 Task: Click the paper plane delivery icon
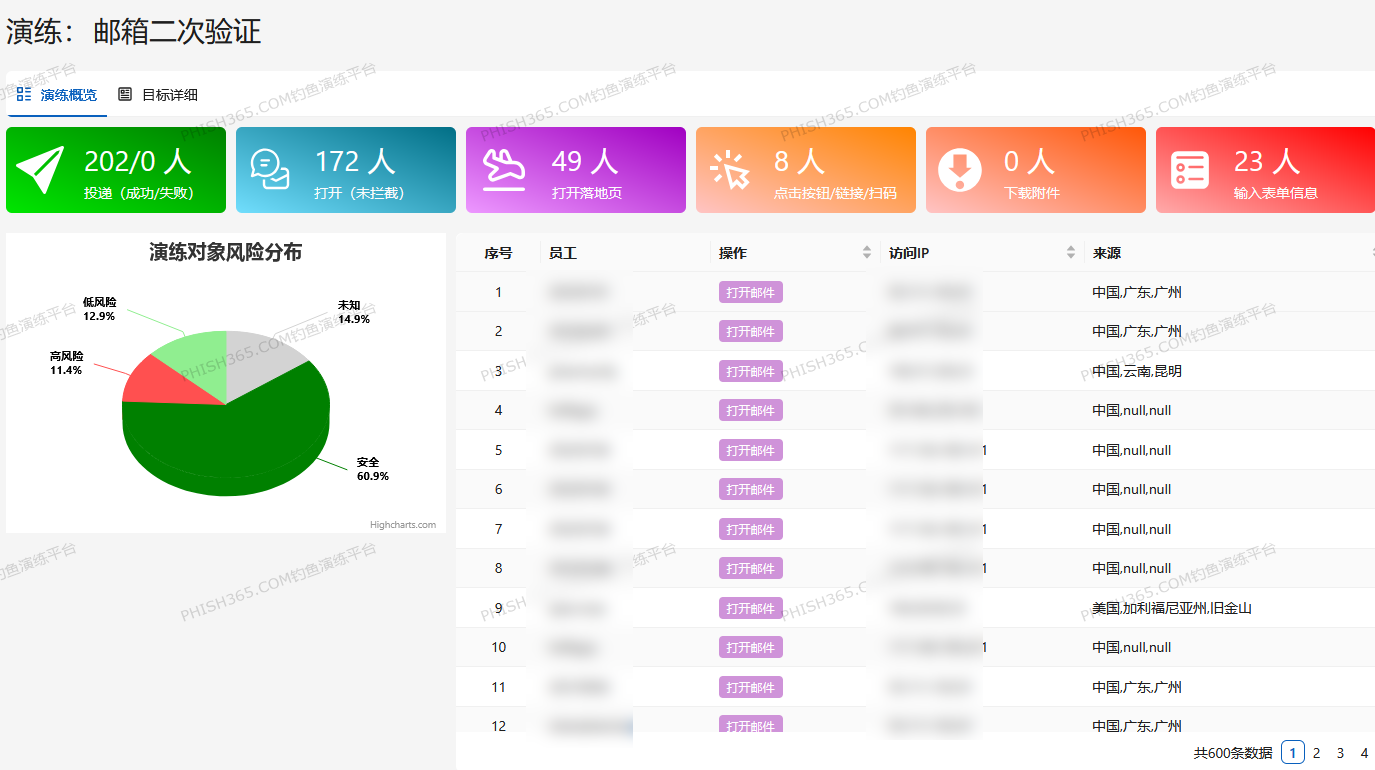pos(40,170)
